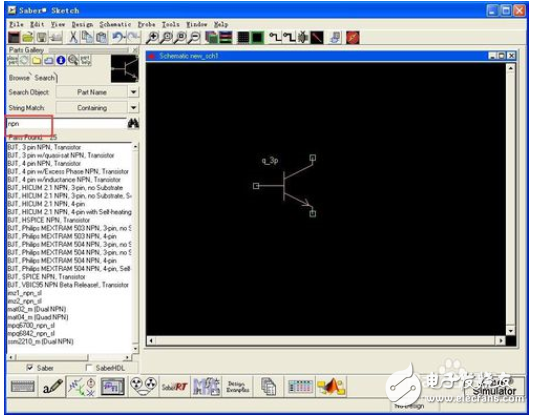533x415 pixels.
Task: Select 'BJT, 4 pin w/inductance NPN' row
Action: click(69, 179)
